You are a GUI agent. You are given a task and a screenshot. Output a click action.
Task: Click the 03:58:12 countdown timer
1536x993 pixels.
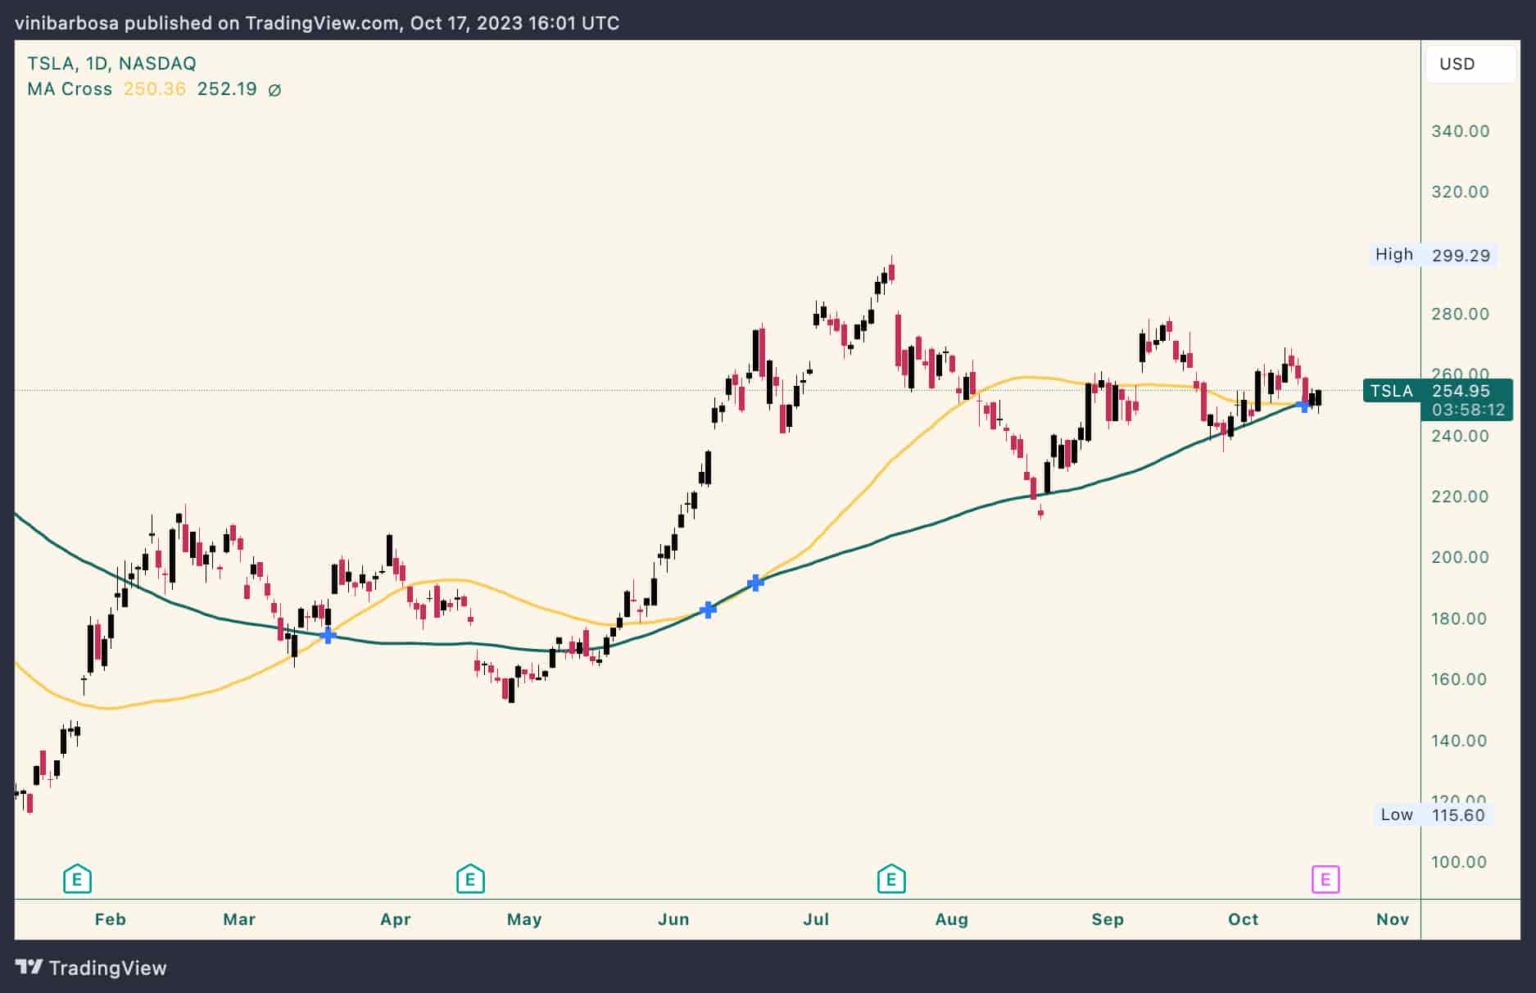pos(1466,409)
